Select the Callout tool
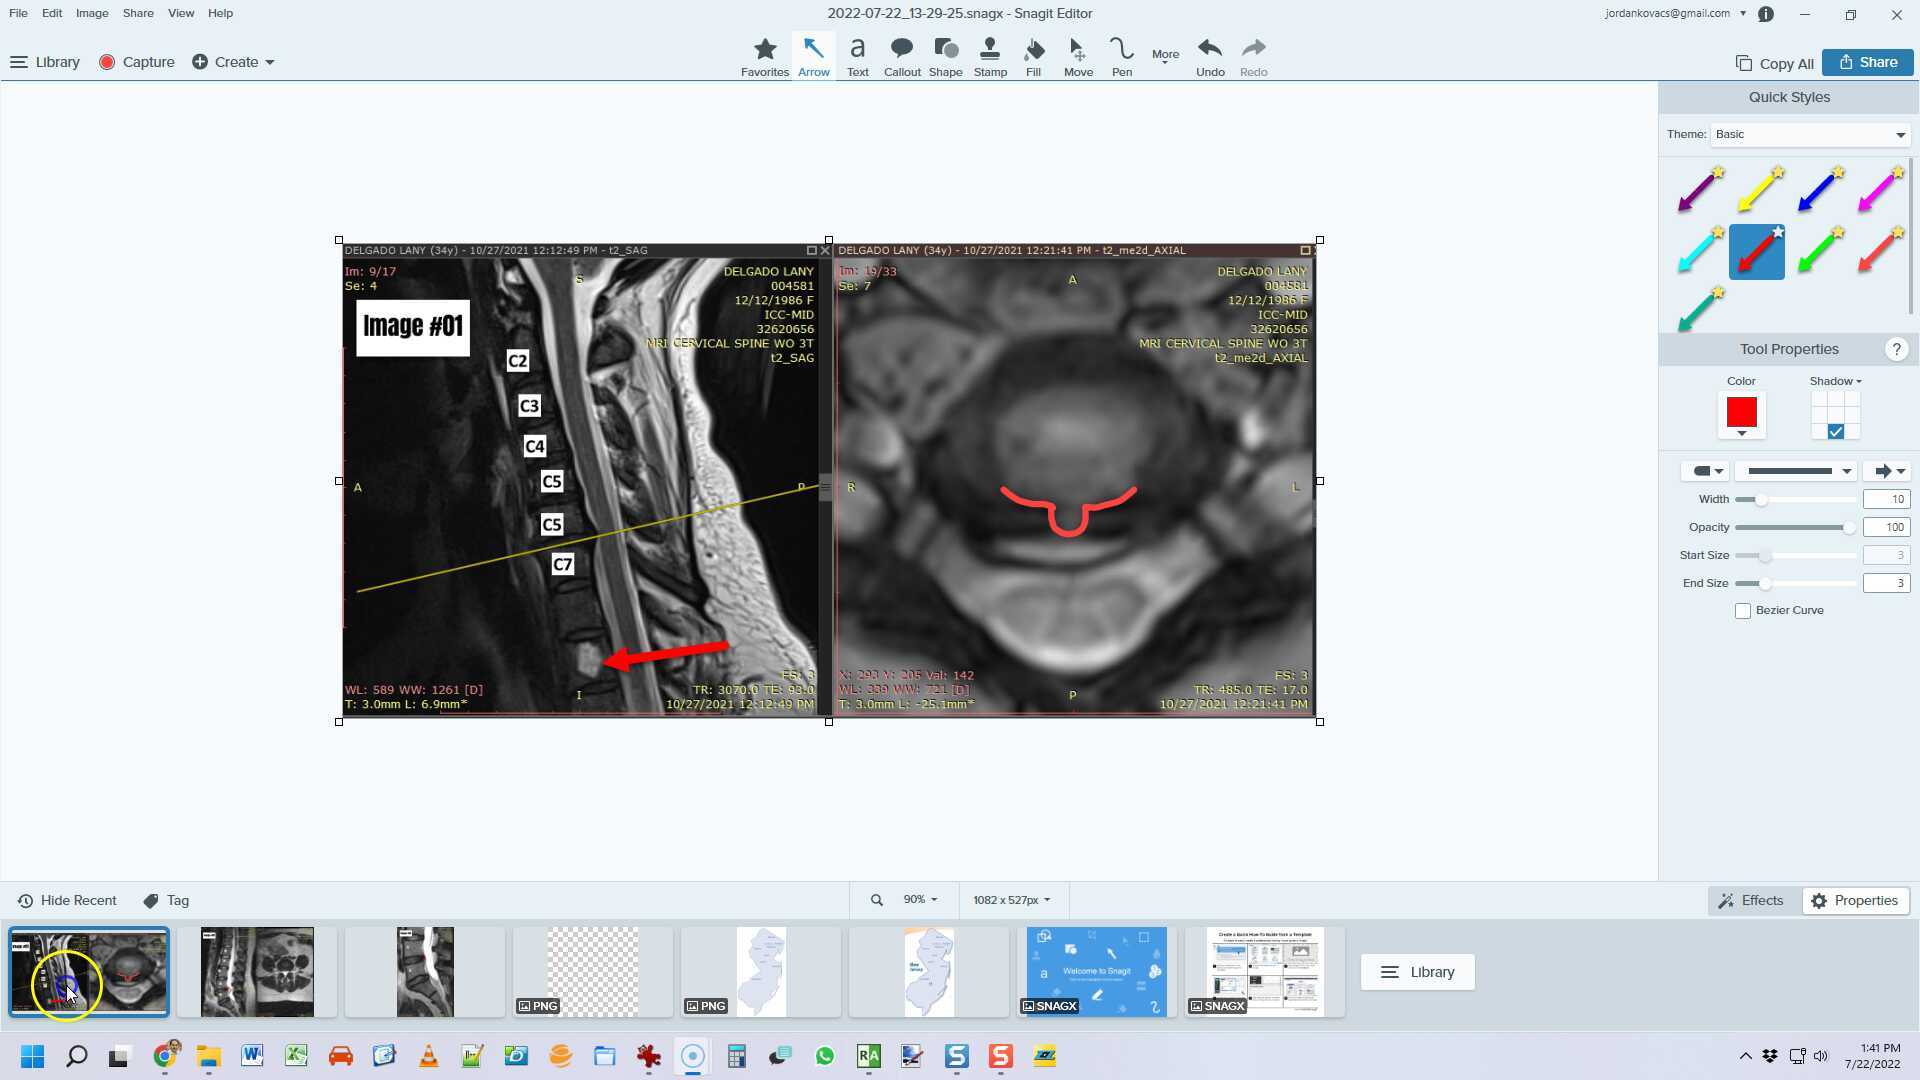Image resolution: width=1920 pixels, height=1080 pixels. [901, 57]
